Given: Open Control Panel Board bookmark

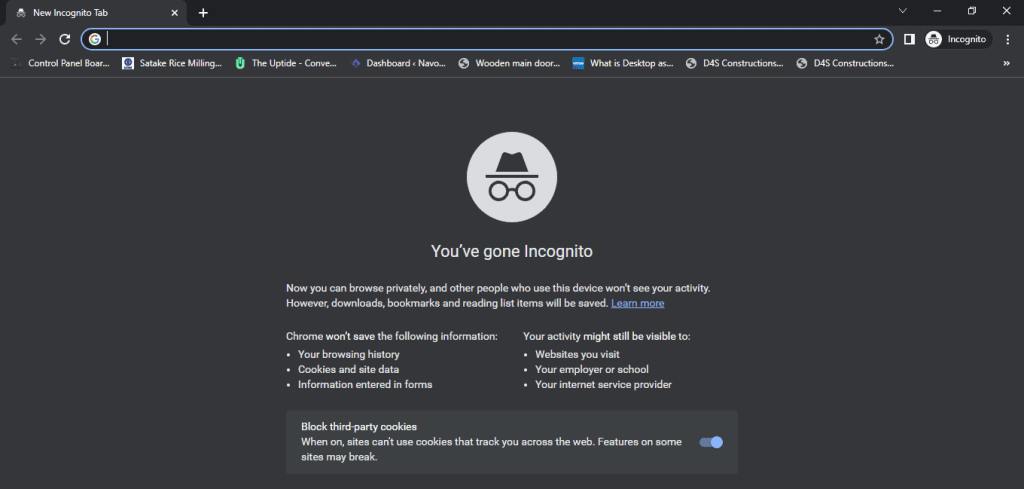Looking at the screenshot, I should tap(60, 63).
